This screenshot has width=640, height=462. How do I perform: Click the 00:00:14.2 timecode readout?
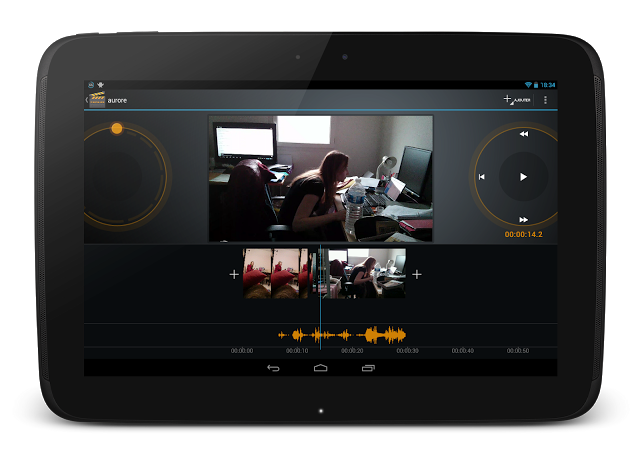[523, 234]
